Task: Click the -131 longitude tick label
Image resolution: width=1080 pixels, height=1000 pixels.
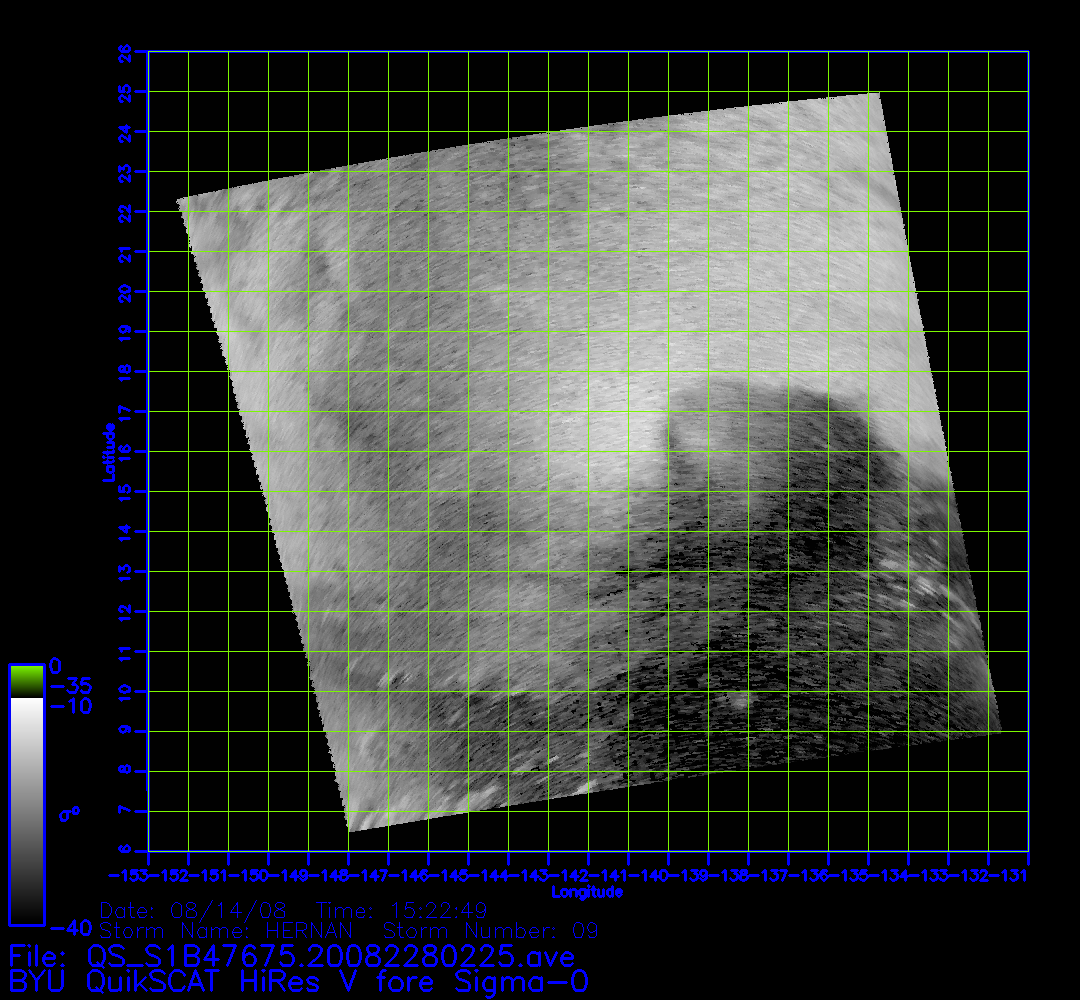Action: pos(1012,876)
